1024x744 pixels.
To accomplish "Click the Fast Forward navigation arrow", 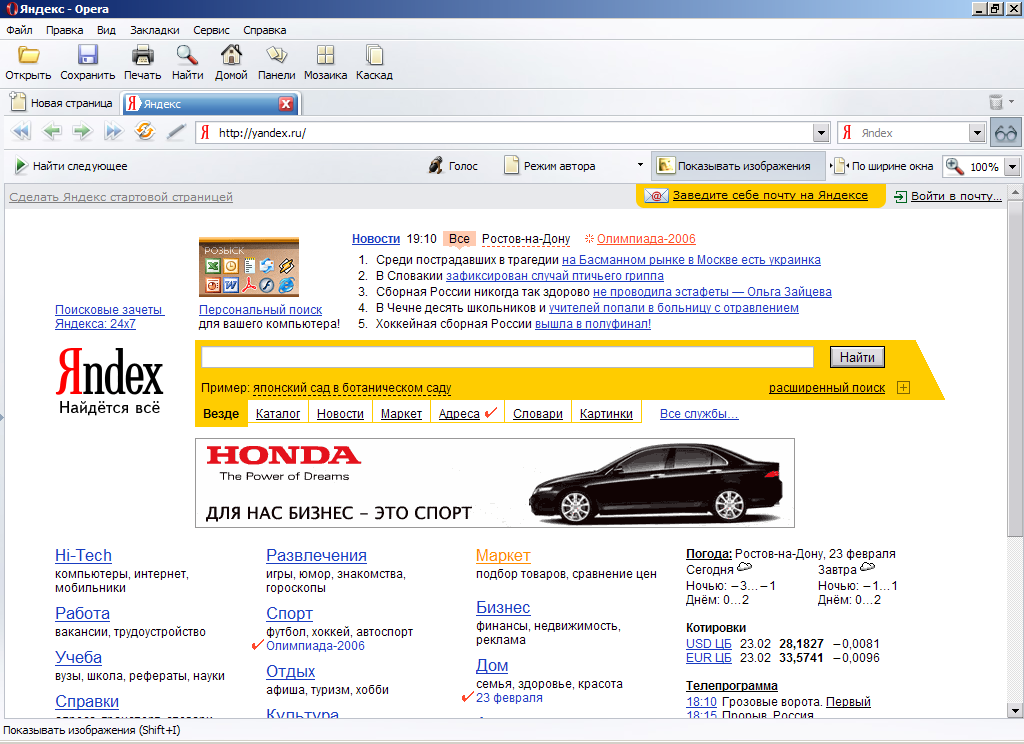I will (114, 132).
